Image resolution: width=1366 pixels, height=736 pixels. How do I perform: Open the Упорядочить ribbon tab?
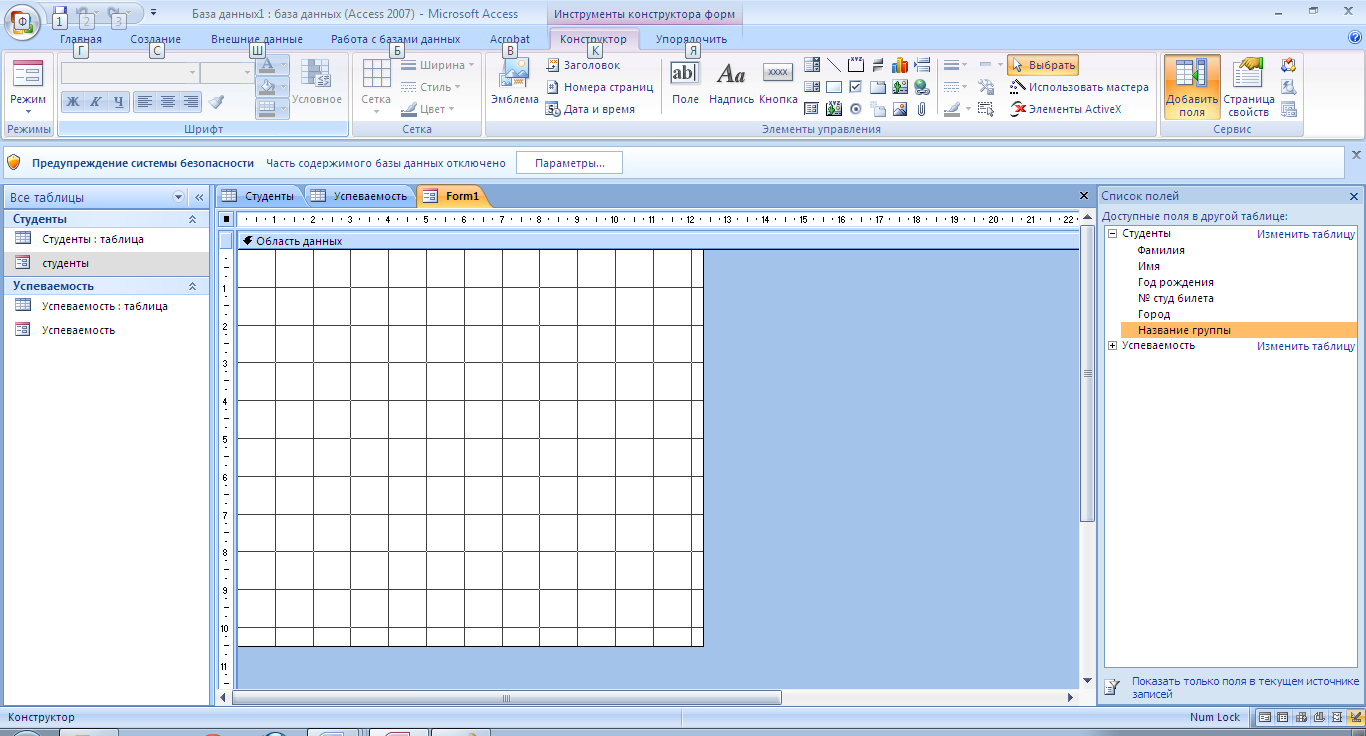pos(691,39)
